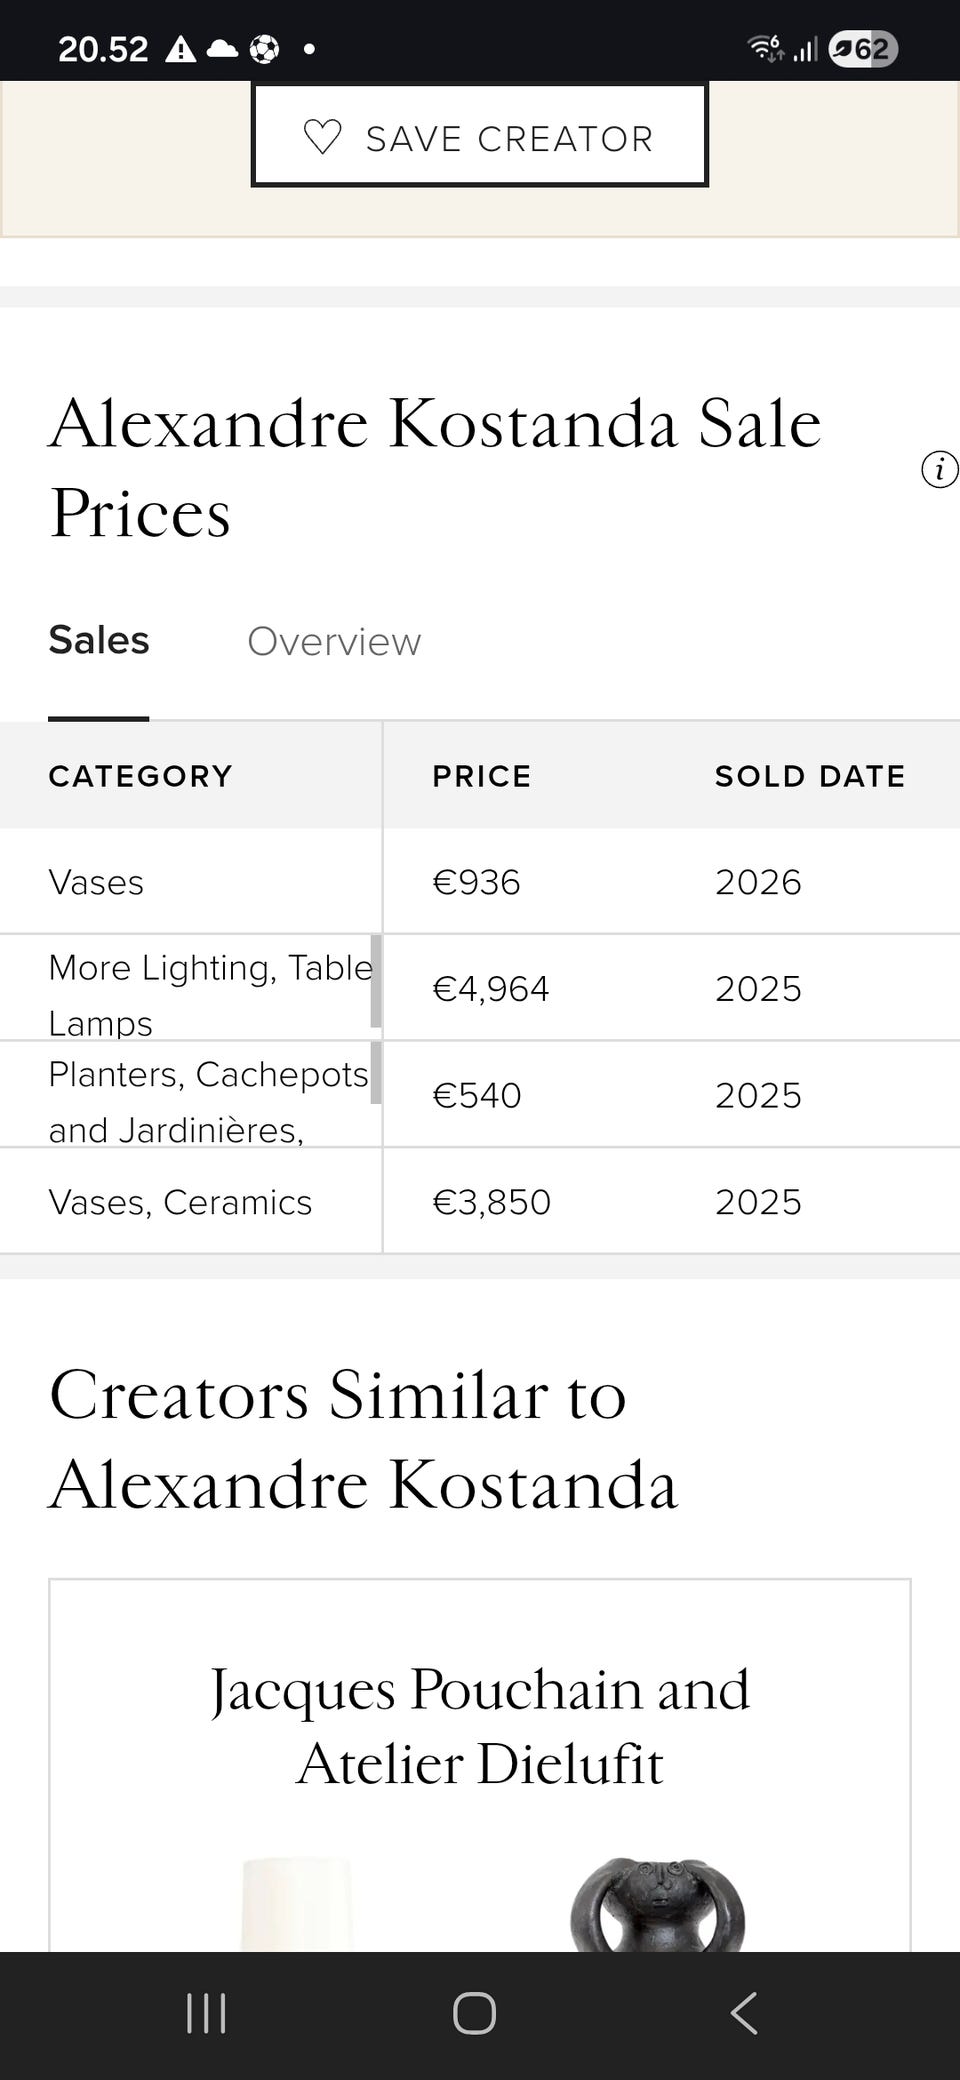Click the Sold Date column header
Viewport: 960px width, 2080px height.
pos(810,776)
